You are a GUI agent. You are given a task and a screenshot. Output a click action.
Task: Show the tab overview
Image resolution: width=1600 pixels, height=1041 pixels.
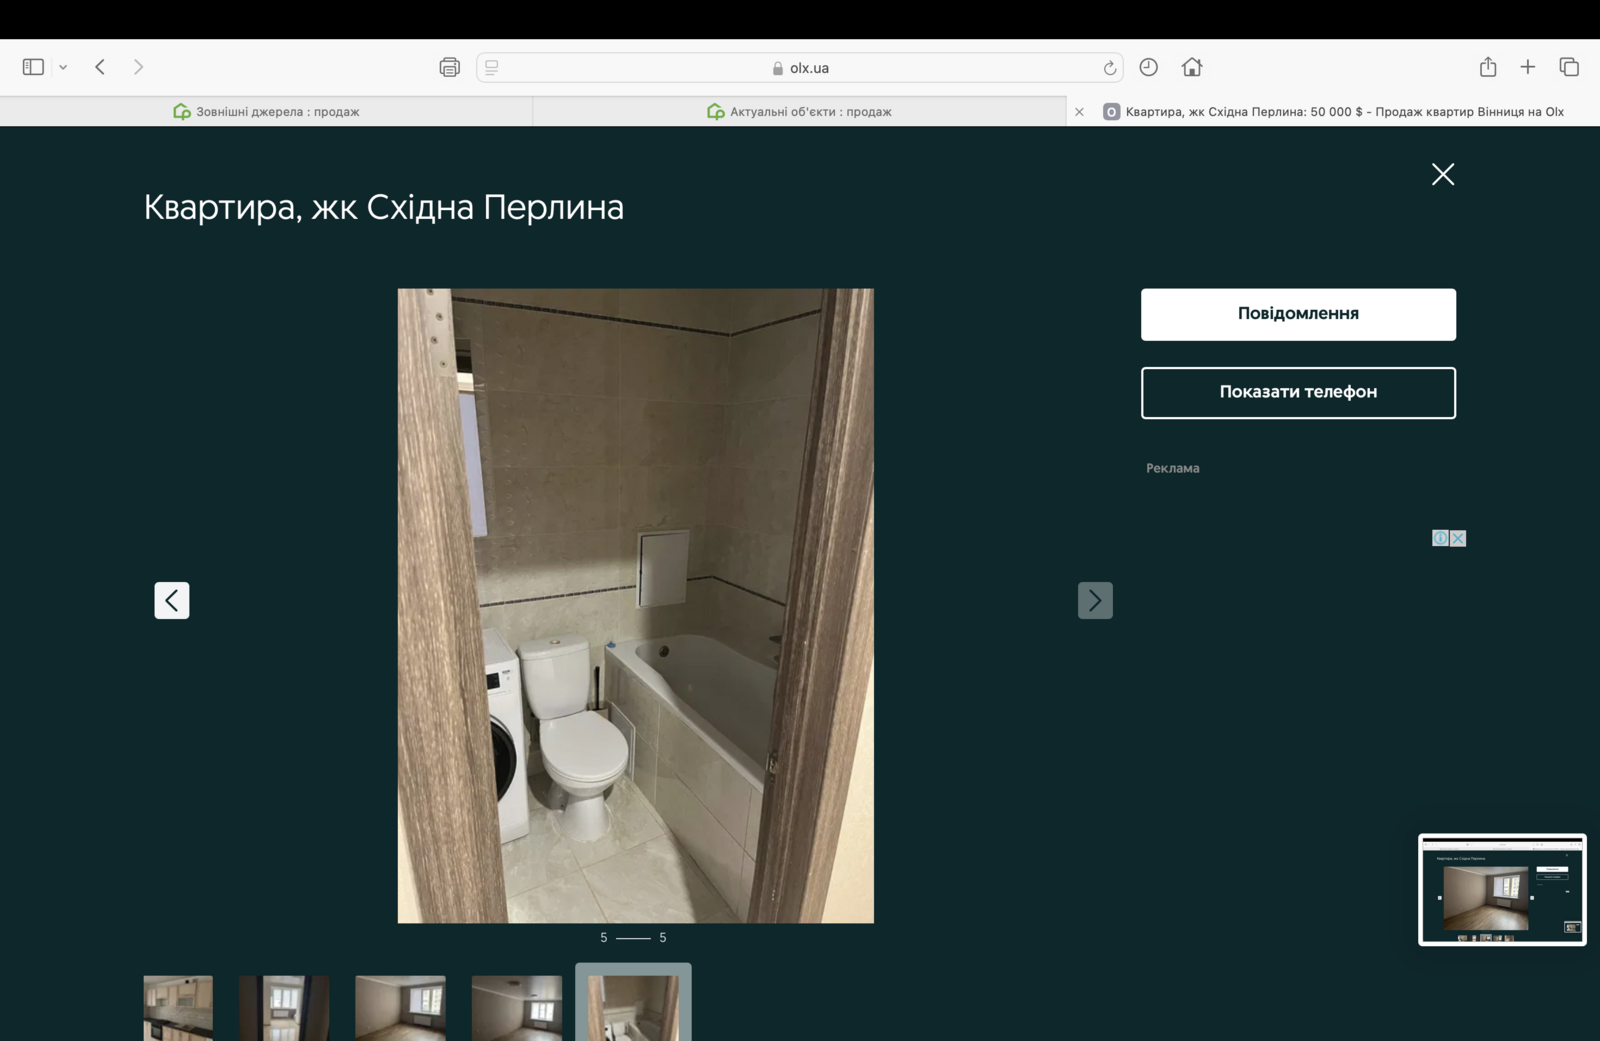coord(1568,67)
